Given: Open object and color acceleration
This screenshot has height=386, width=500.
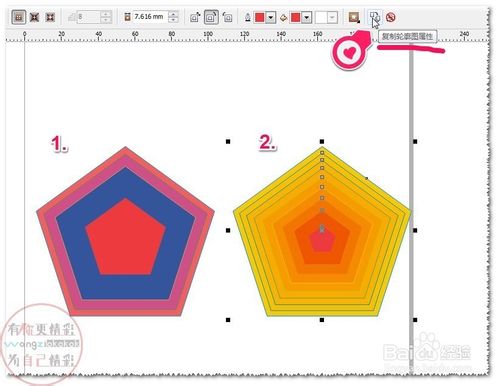Looking at the screenshot, I should 354,17.
